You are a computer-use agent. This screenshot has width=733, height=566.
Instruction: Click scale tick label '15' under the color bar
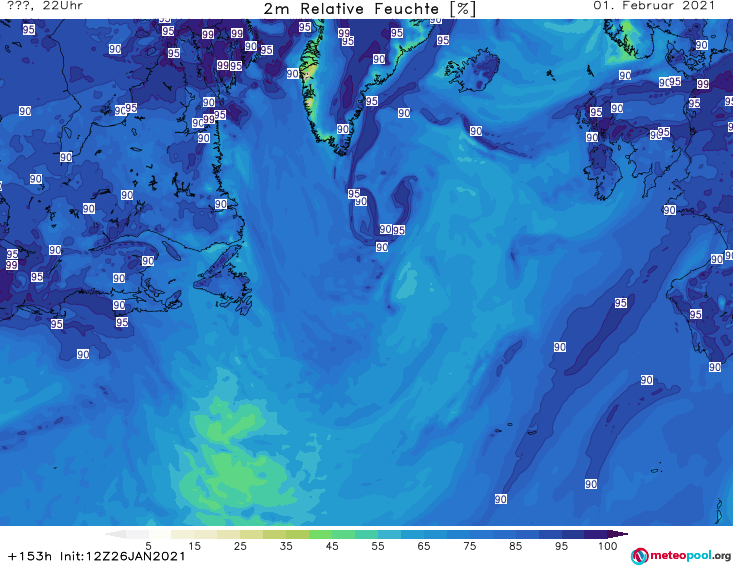(x=194, y=546)
